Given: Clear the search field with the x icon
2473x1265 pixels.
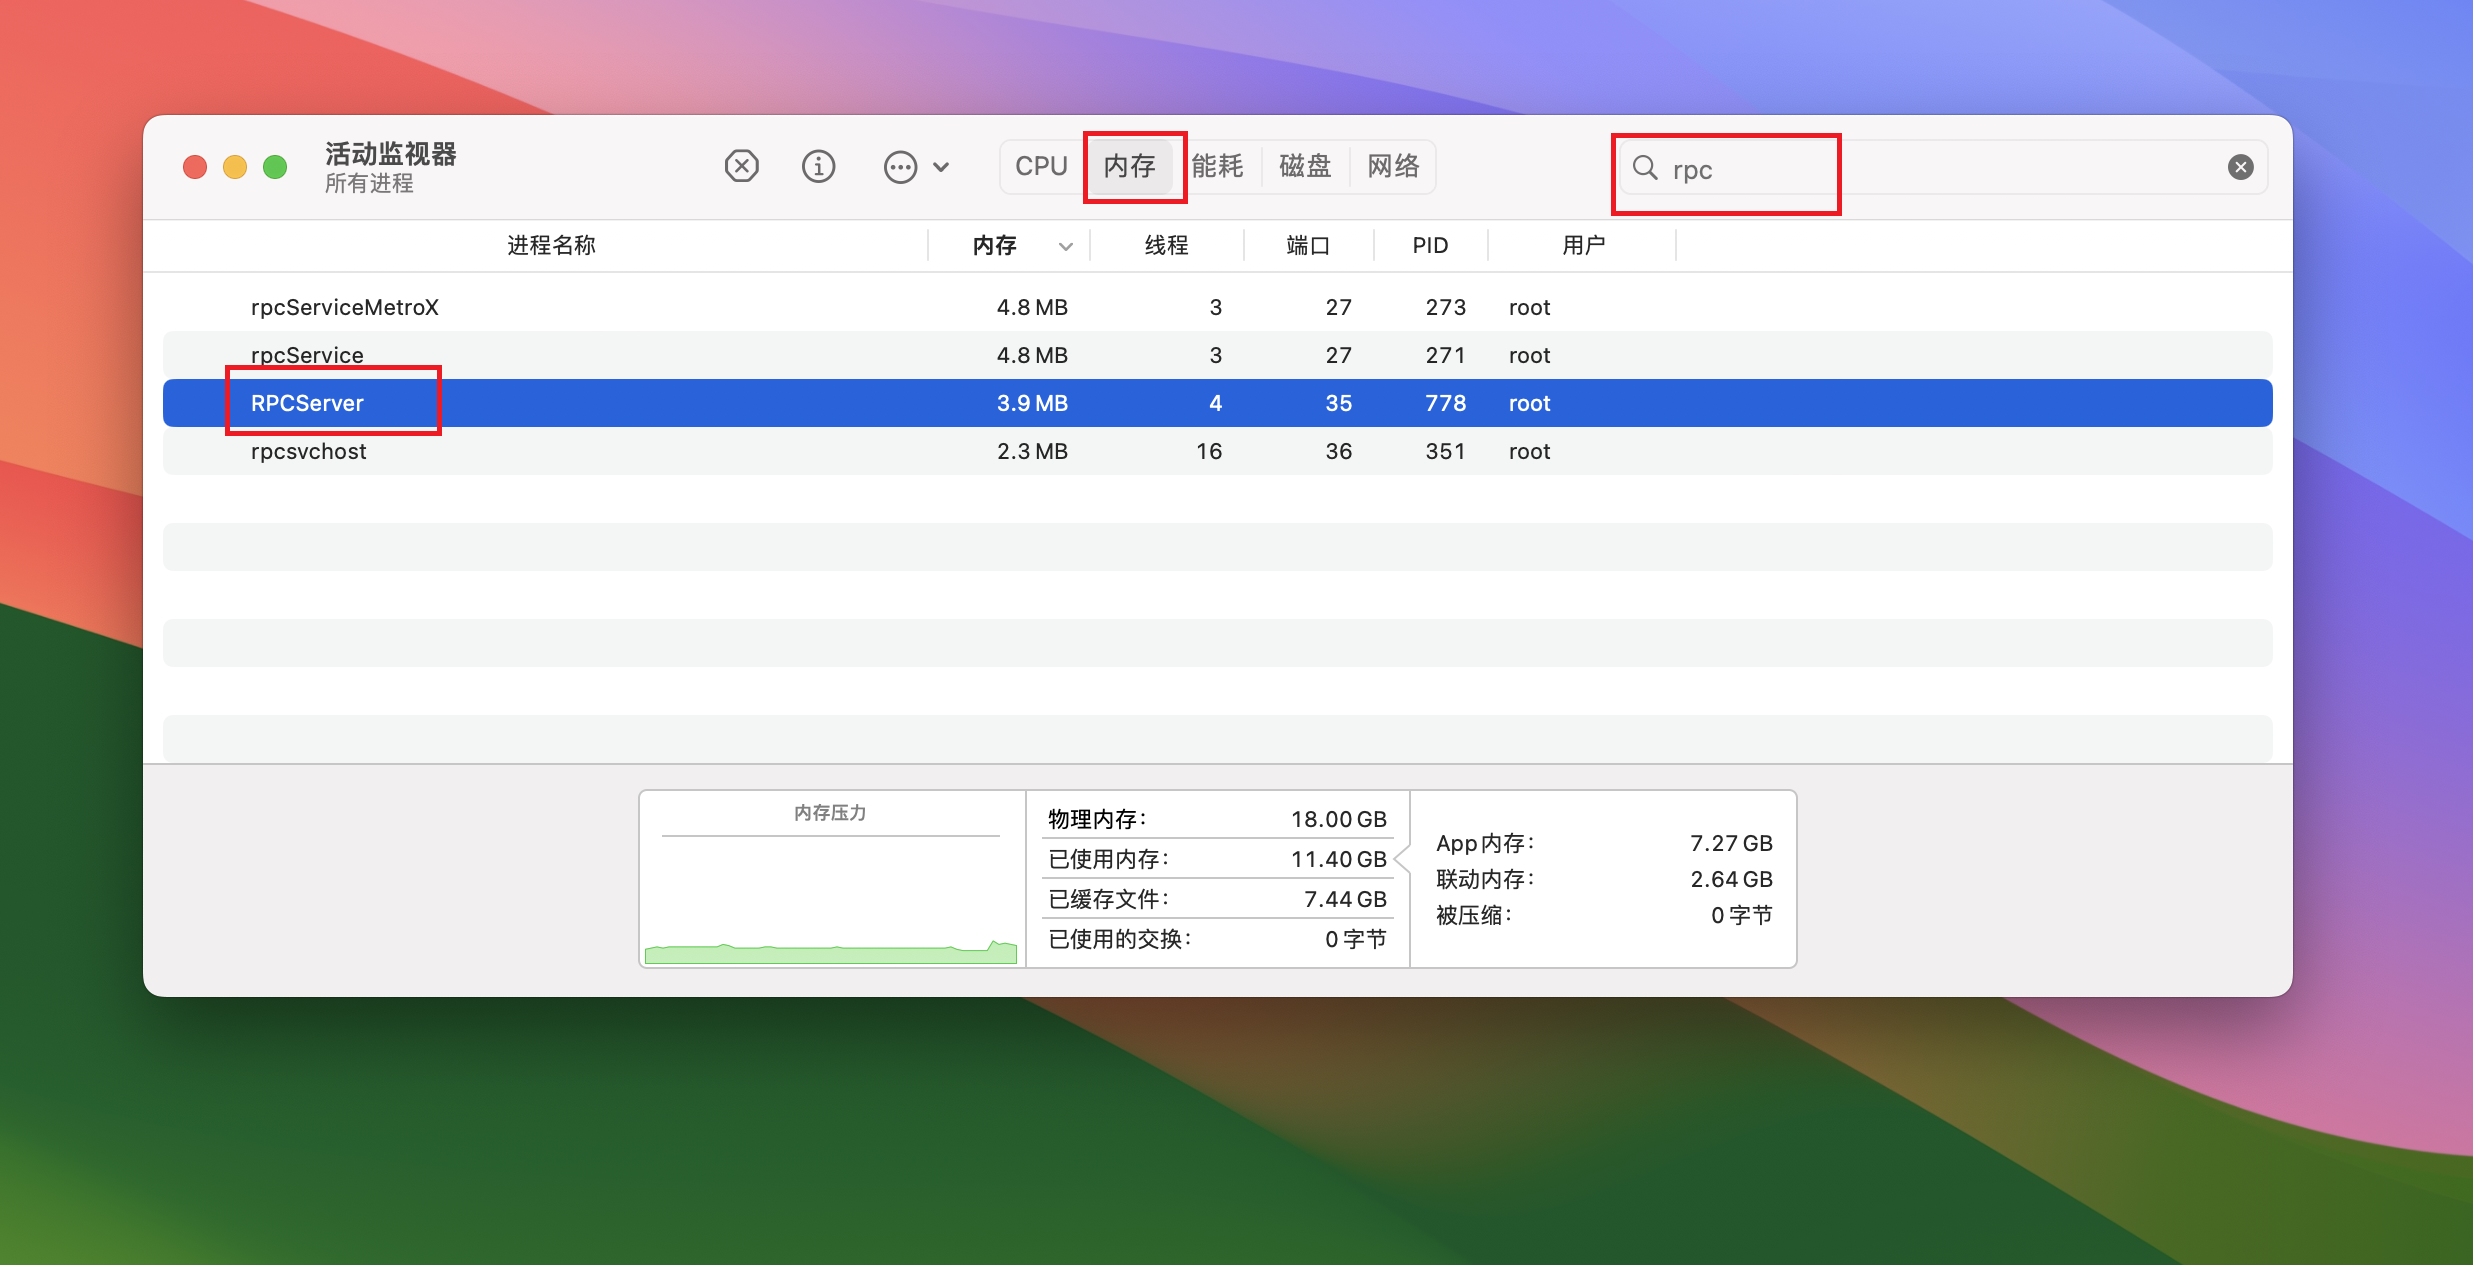Looking at the screenshot, I should click(2240, 167).
